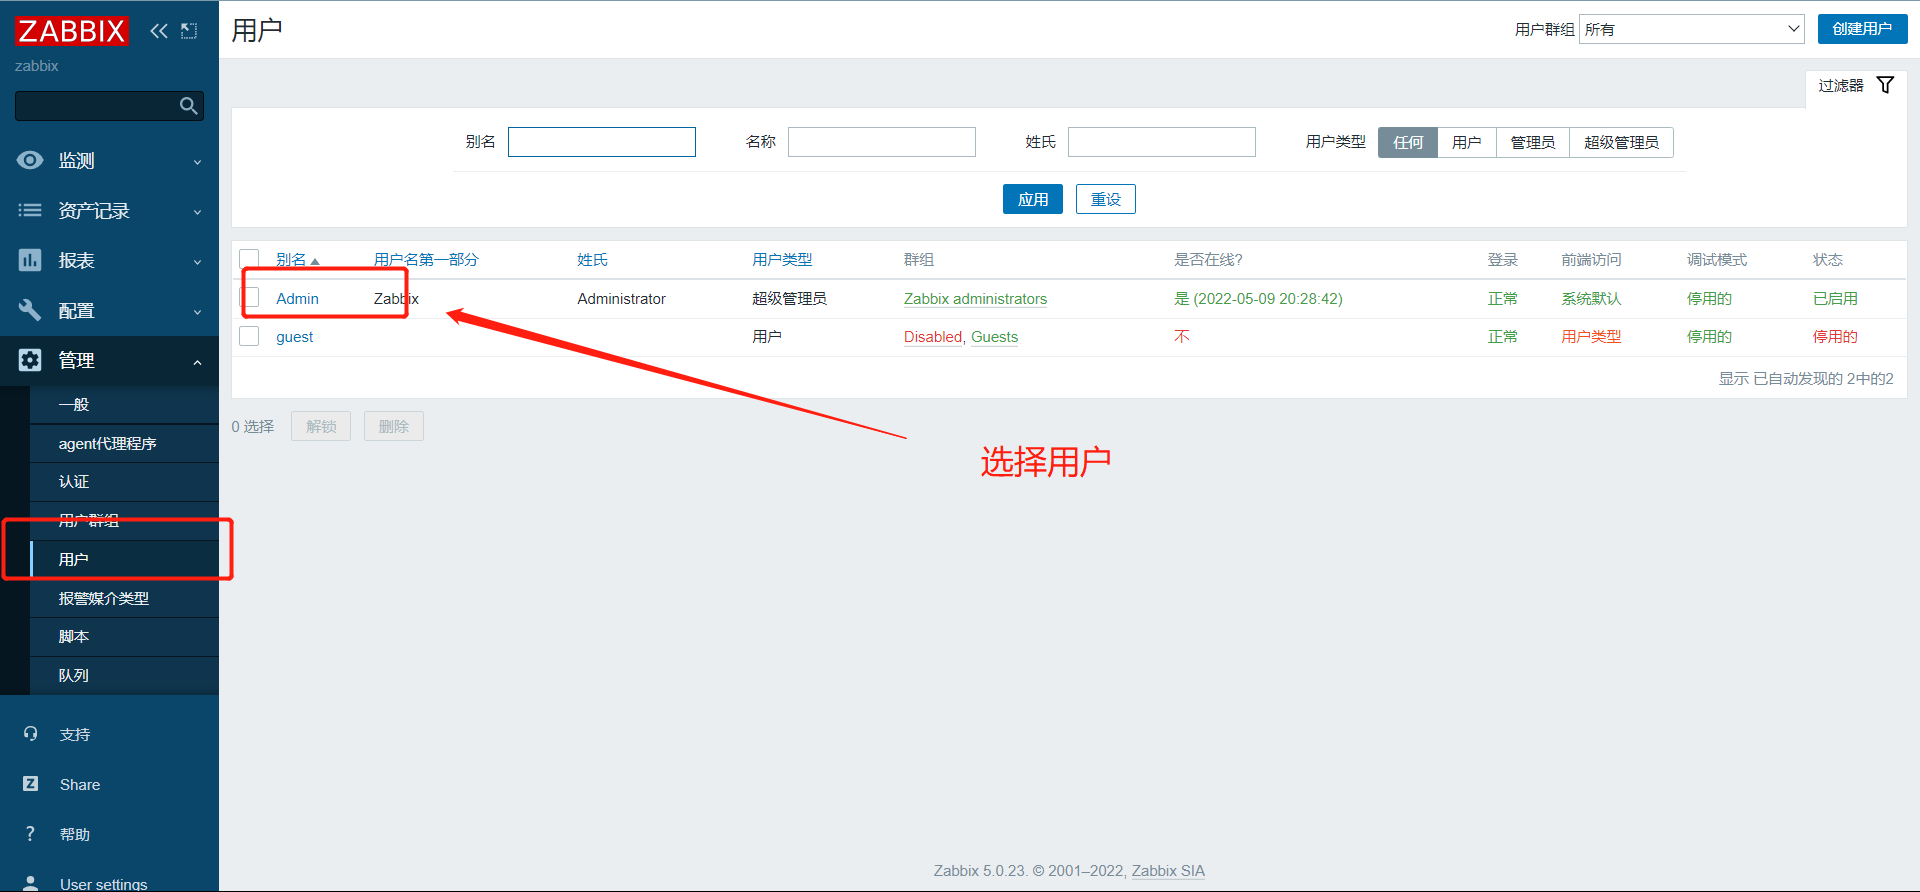
Task: Click the filter funnel icon
Action: (1885, 85)
